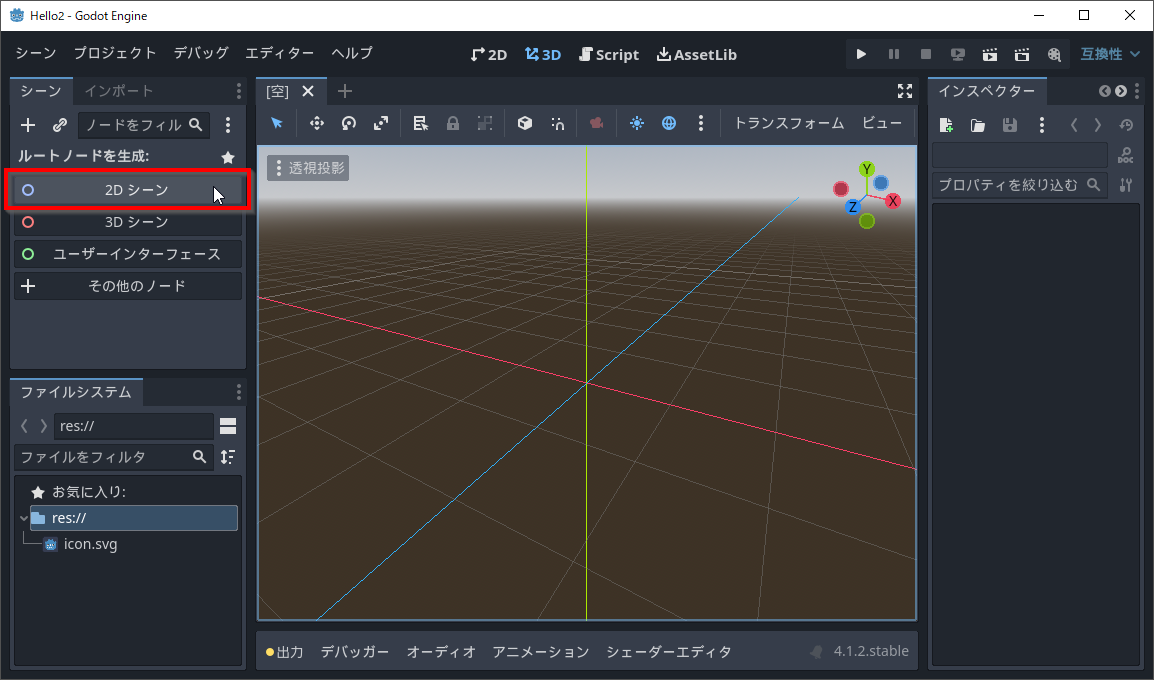The image size is (1154, 680).
Task: Click the Z axis on view gizmo
Action: coord(852,207)
